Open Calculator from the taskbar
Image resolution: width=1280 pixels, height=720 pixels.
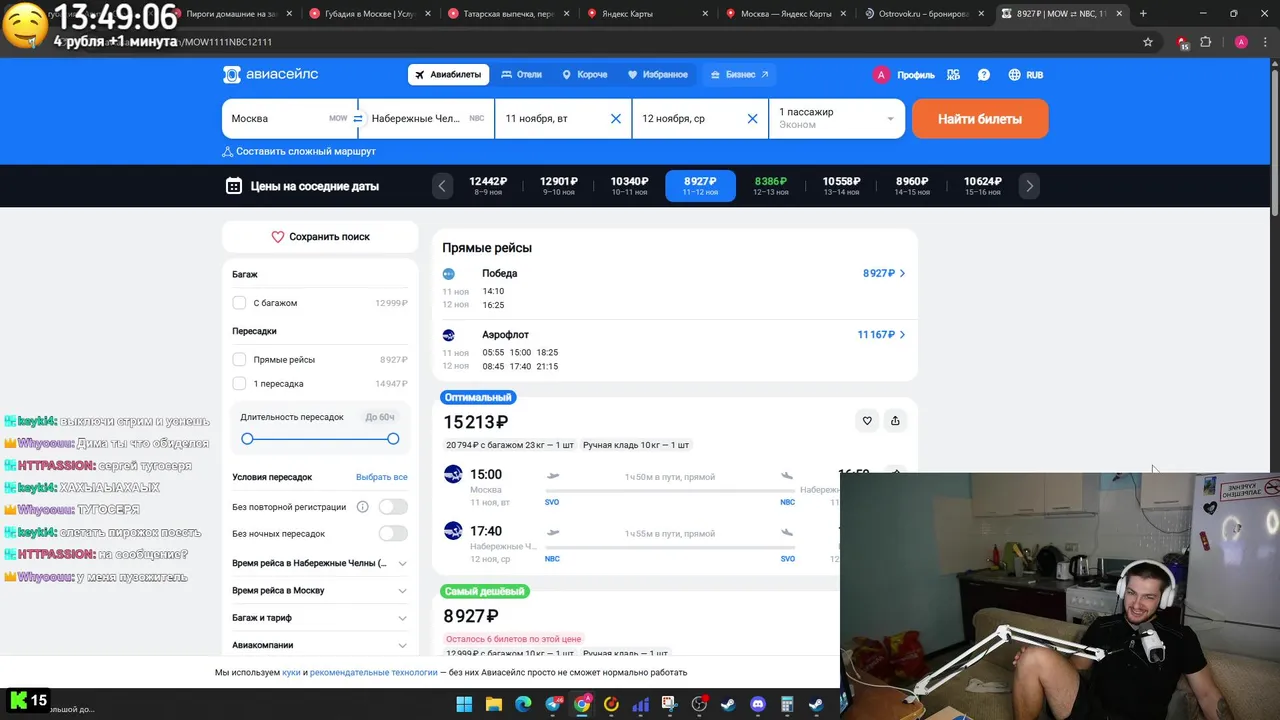[x=787, y=704]
